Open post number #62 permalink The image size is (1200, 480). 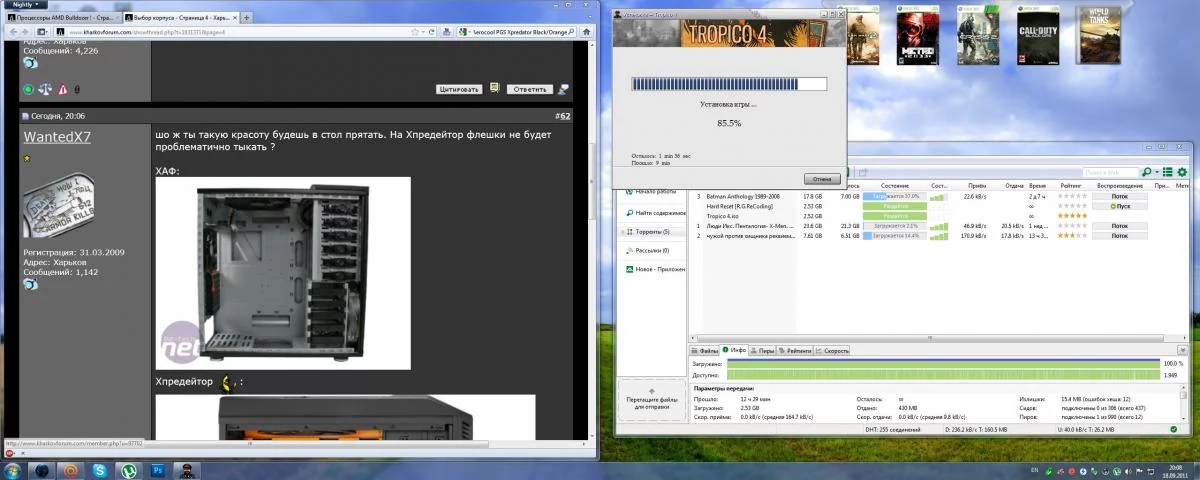tap(563, 116)
